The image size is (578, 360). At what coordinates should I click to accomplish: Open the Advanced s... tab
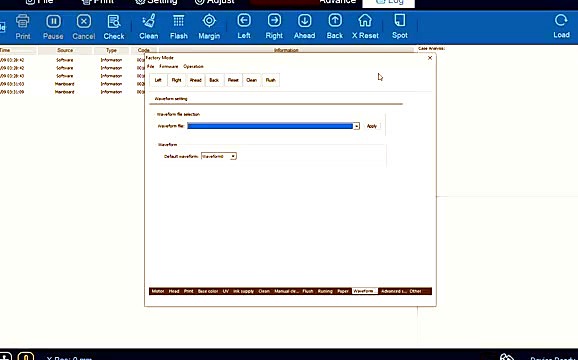click(394, 291)
